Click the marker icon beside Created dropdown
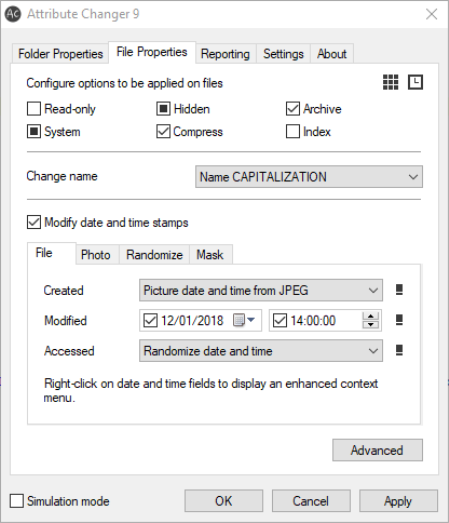 point(399,290)
